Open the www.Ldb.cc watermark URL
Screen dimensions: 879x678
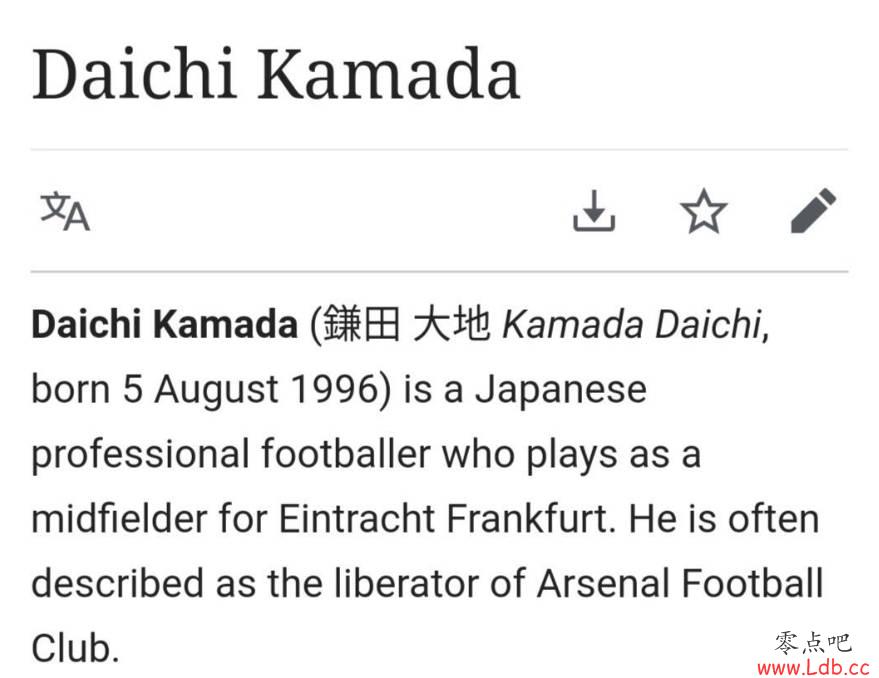[813, 667]
